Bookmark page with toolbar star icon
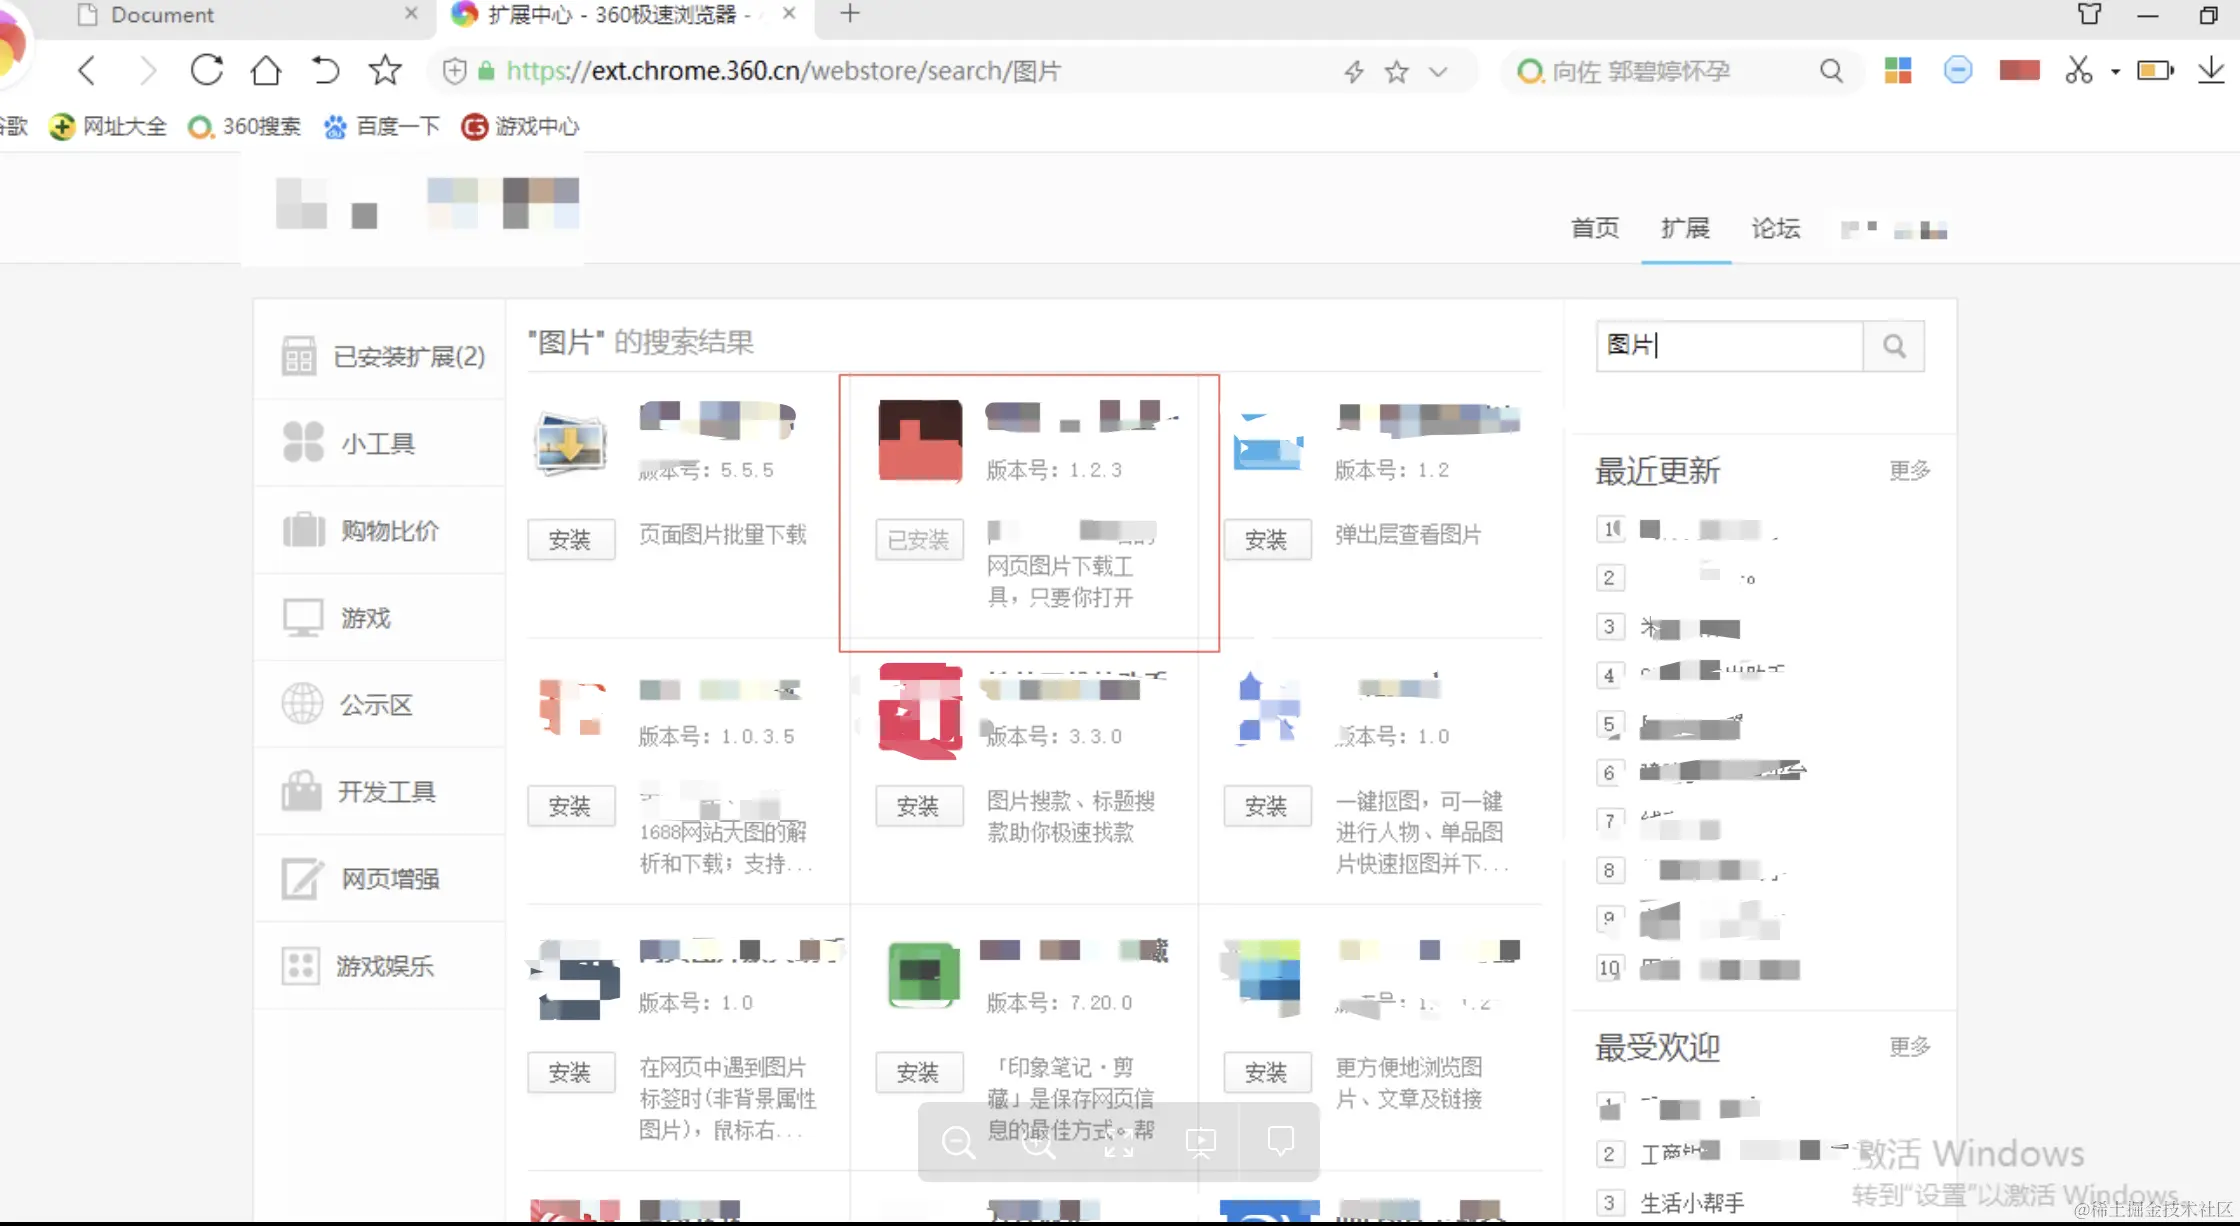The image size is (2240, 1226). point(384,70)
